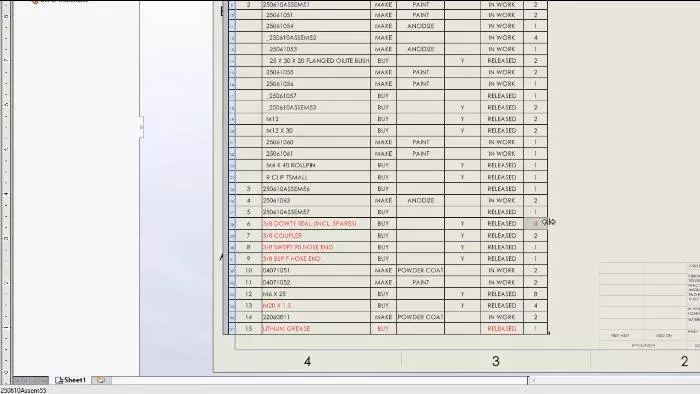Click the _250610ASSEM53 table cell

316,107
